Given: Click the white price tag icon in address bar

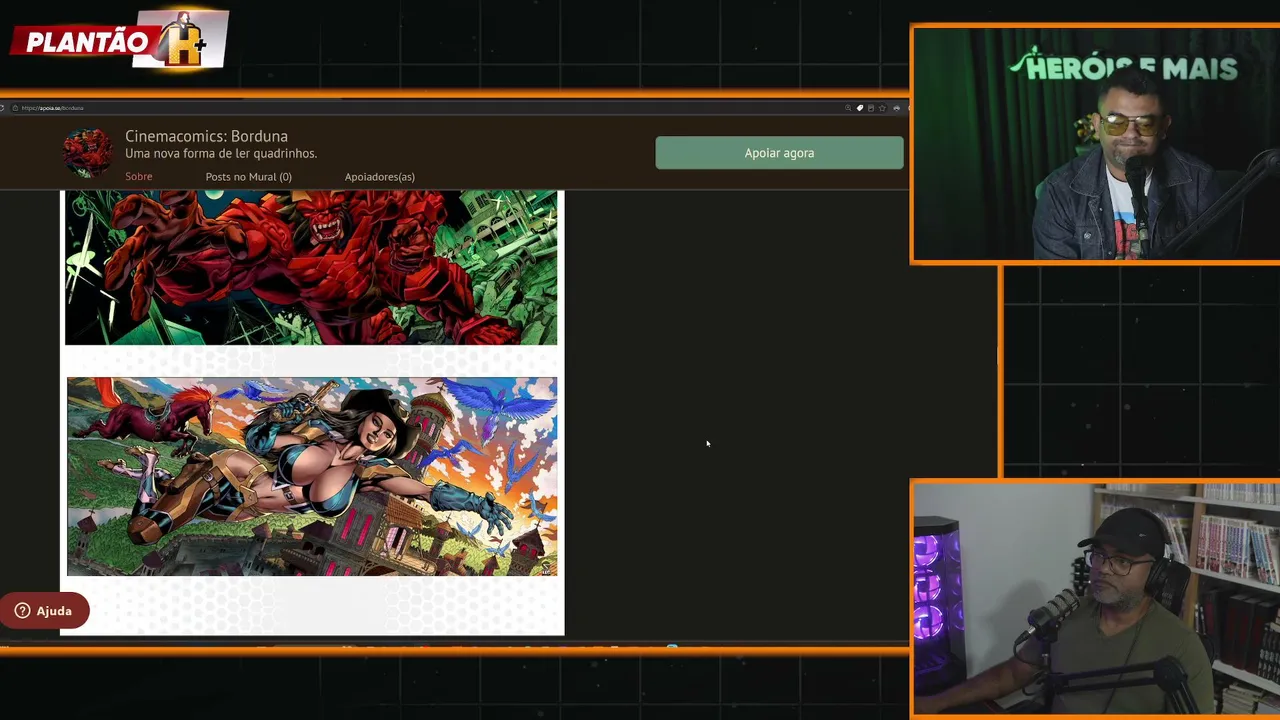Looking at the screenshot, I should coord(860,108).
